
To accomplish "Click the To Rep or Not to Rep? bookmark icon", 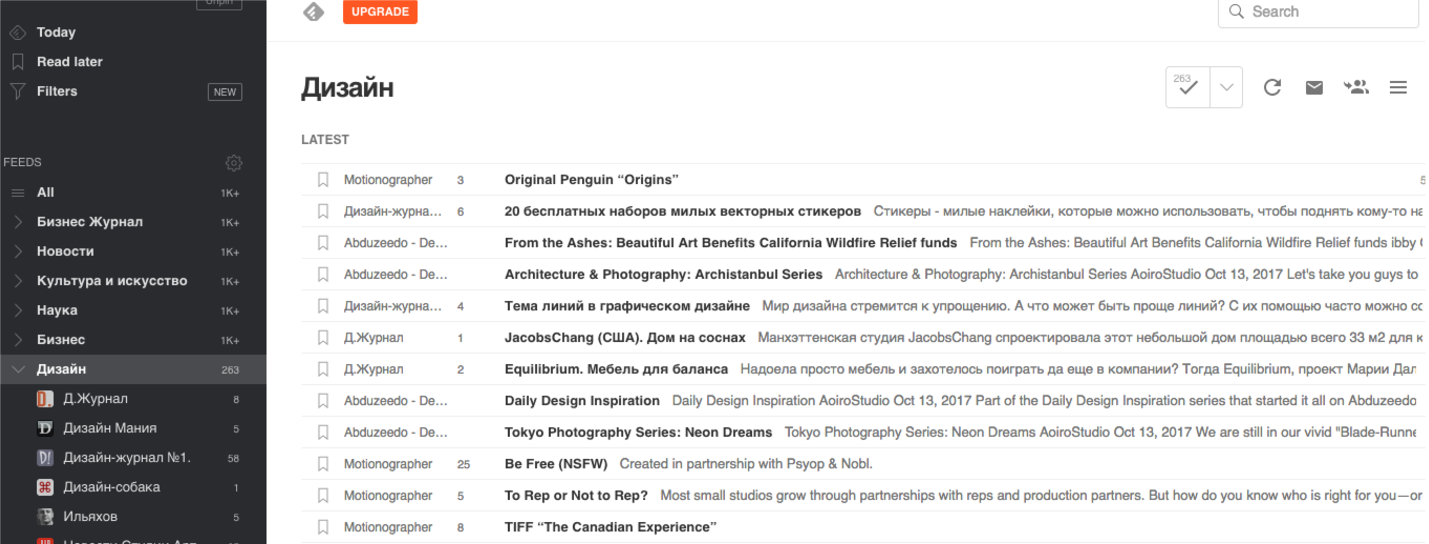I will click(323, 495).
